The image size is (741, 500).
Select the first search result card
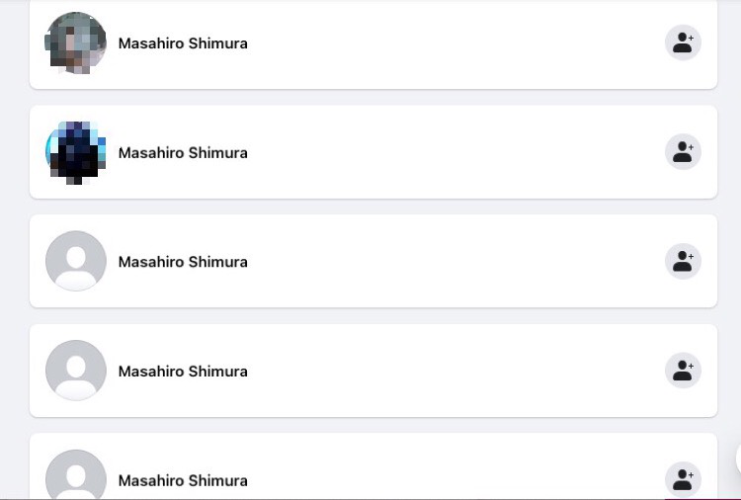[x=373, y=44]
